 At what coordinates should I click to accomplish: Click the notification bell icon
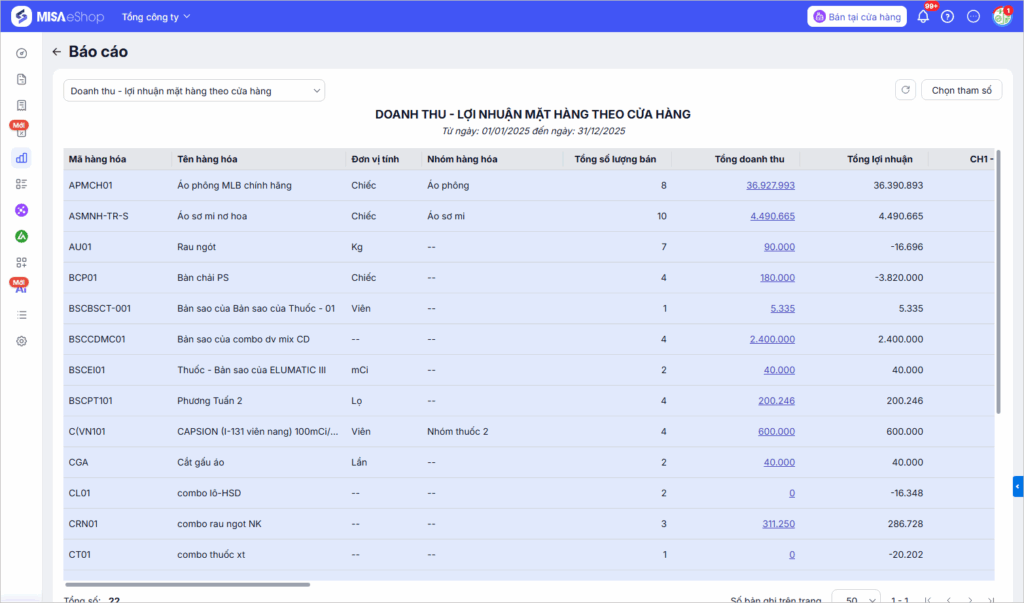[923, 17]
